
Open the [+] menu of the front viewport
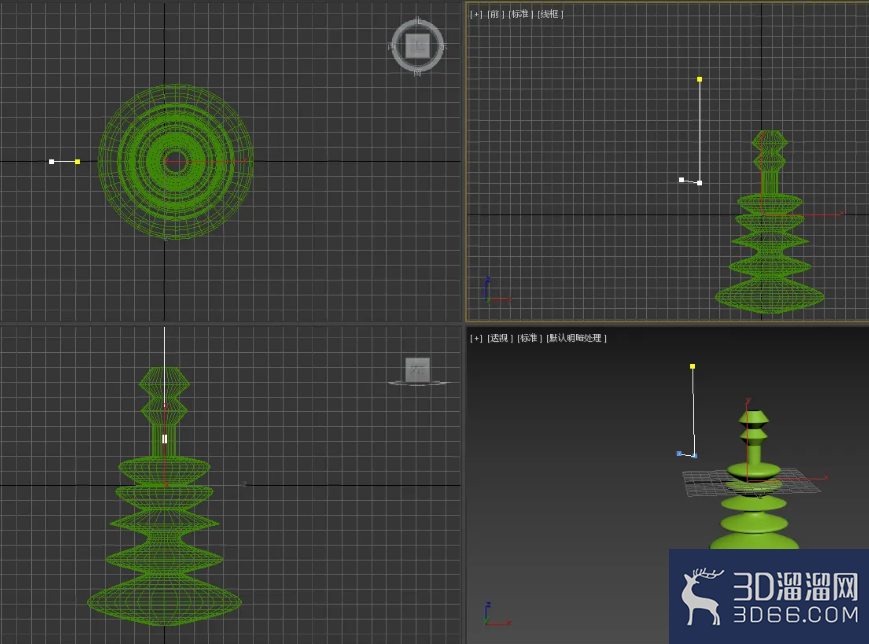click(x=476, y=14)
